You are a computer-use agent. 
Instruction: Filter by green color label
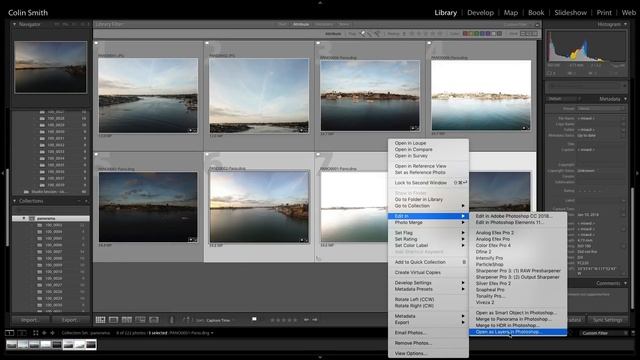[x=477, y=34]
